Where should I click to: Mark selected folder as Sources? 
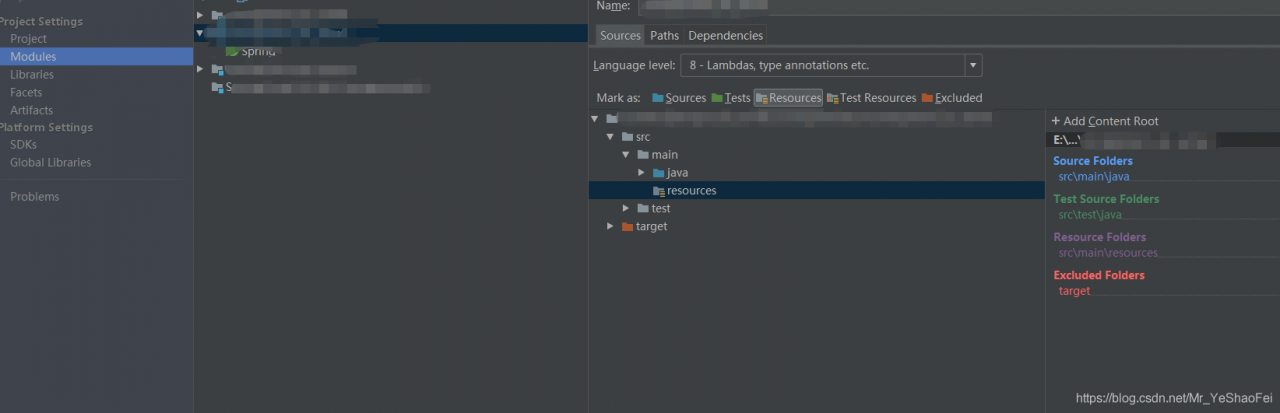[x=678, y=98]
